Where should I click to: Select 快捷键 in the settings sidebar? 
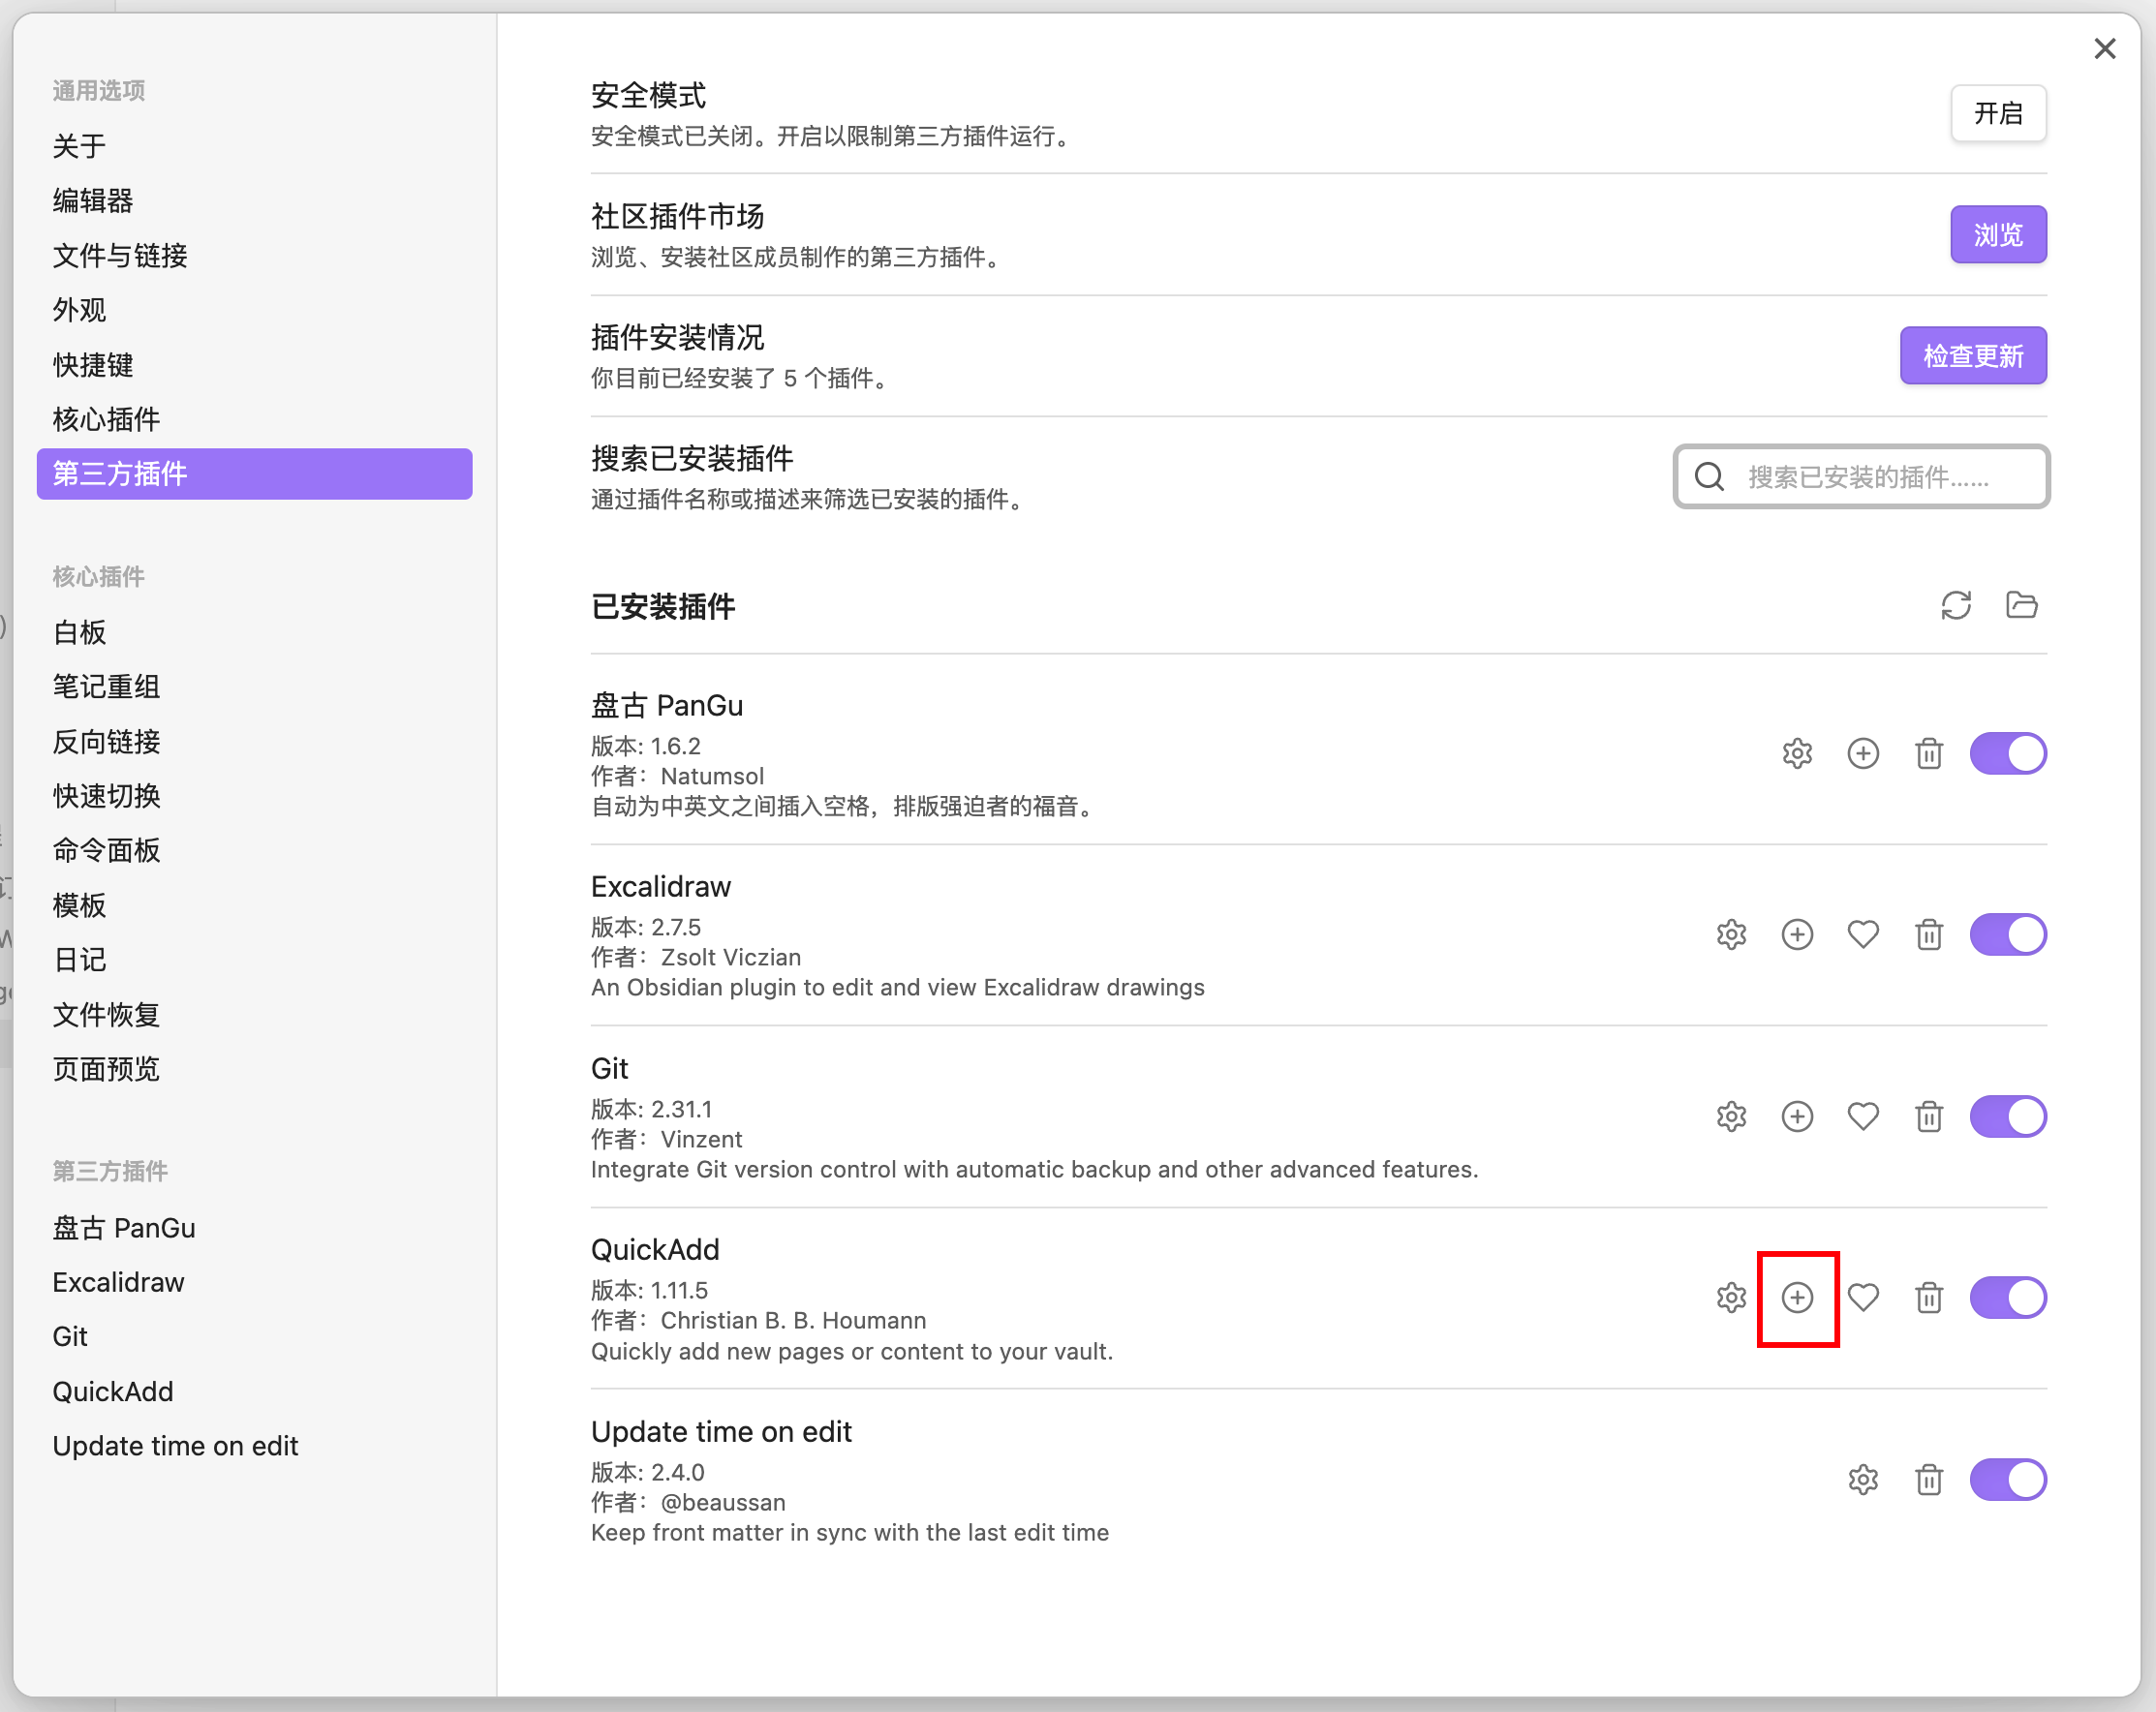tap(93, 364)
